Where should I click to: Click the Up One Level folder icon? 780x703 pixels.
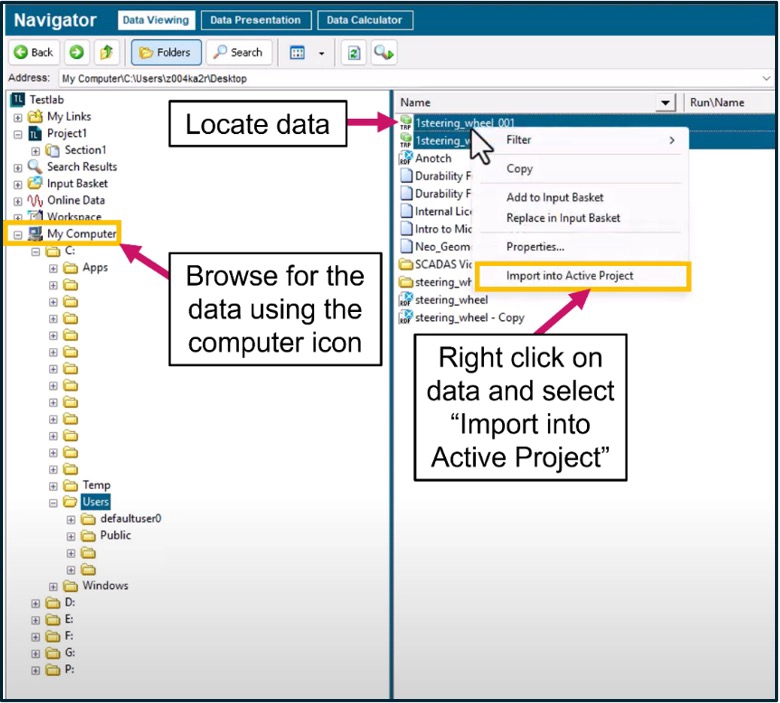pos(106,53)
